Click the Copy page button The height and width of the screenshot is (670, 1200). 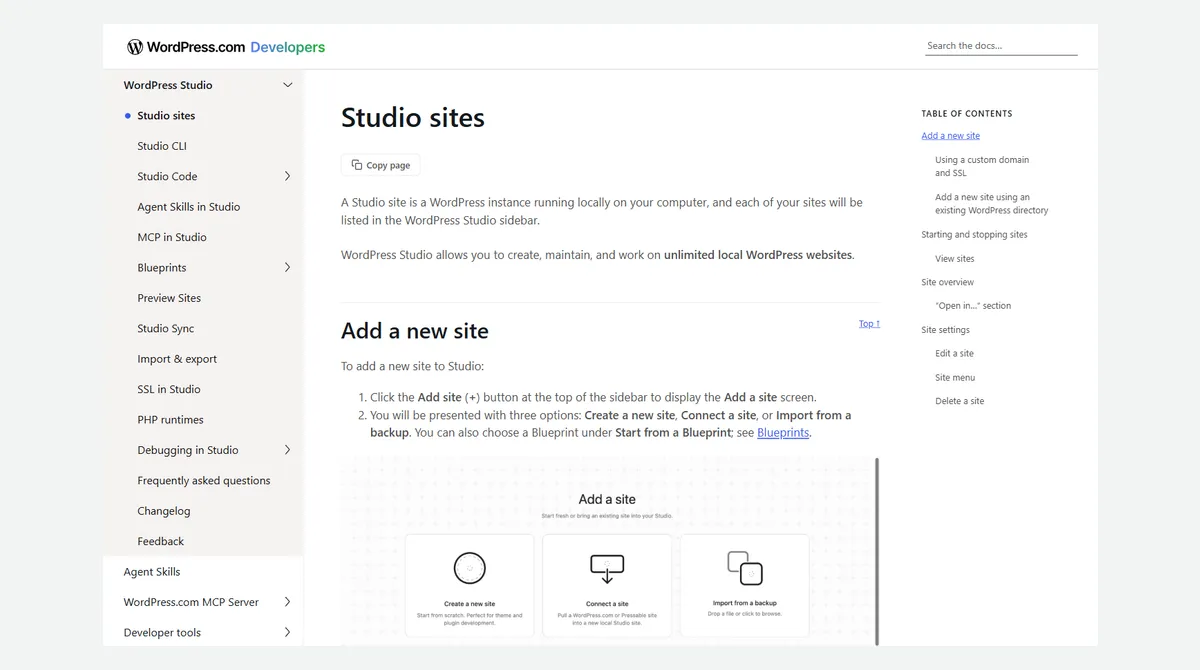[x=380, y=165]
